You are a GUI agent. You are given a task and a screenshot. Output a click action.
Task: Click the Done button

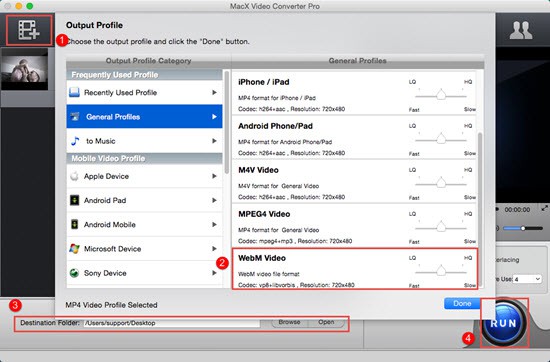(462, 303)
